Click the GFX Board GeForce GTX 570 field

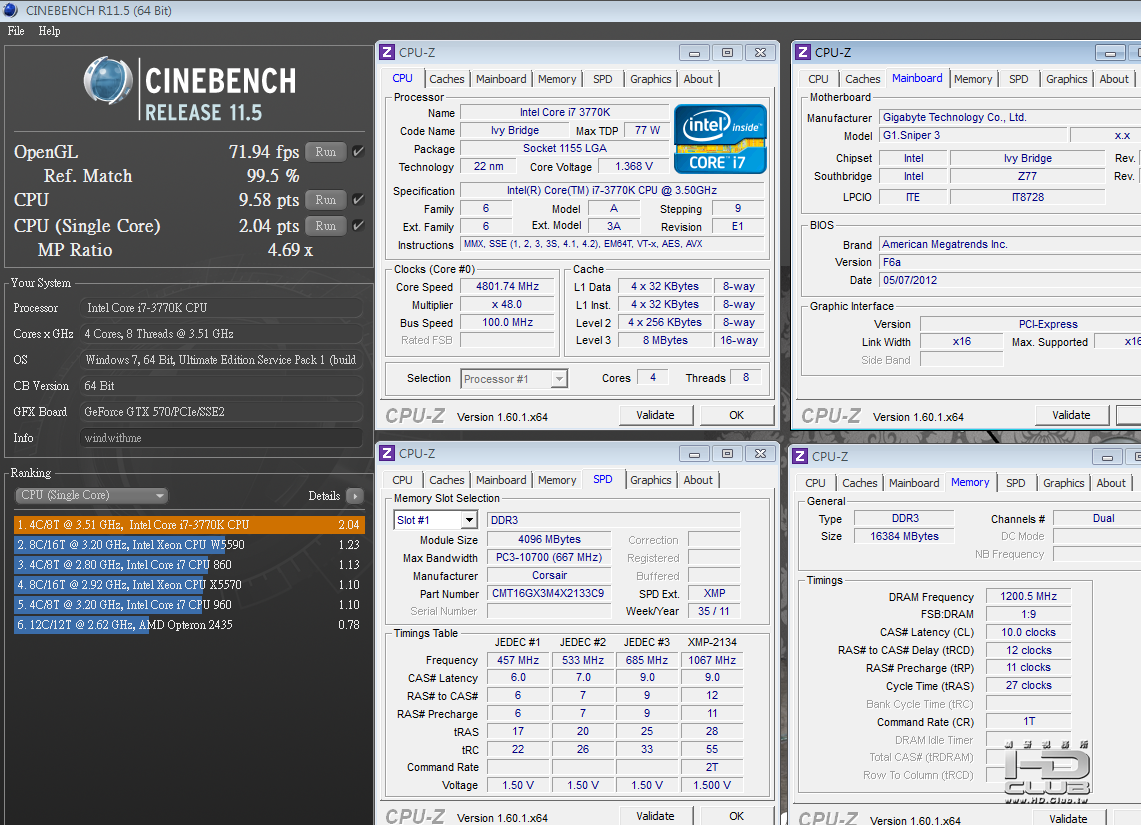[x=221, y=412]
